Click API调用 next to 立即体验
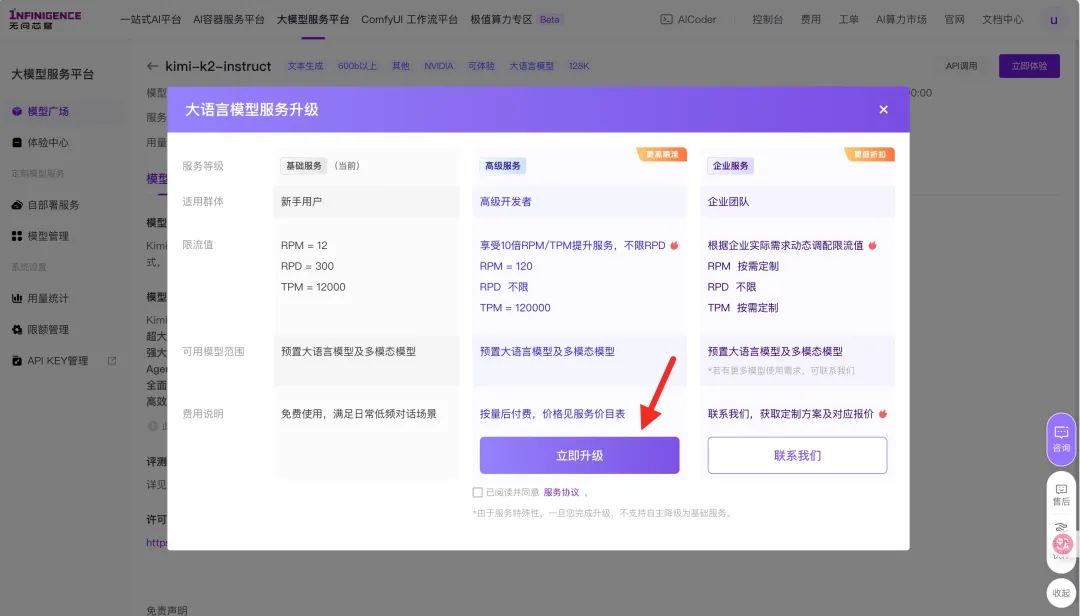Screen dimensions: 1080x616 pyautogui.click(x=962, y=66)
